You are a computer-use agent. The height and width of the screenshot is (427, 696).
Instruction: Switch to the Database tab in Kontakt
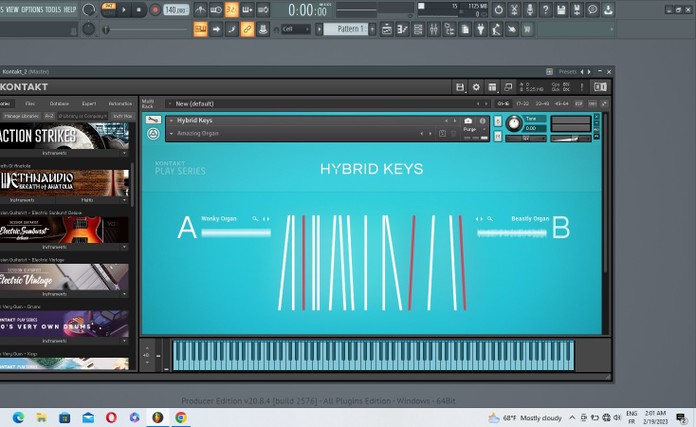tap(60, 103)
